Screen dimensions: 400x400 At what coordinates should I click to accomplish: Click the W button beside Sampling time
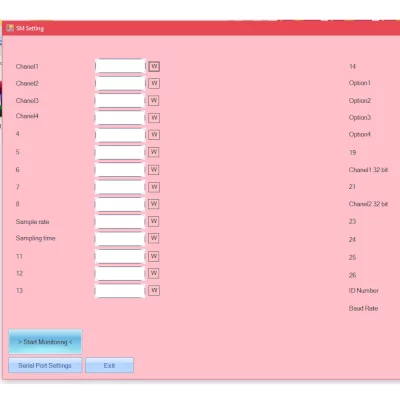point(154,238)
